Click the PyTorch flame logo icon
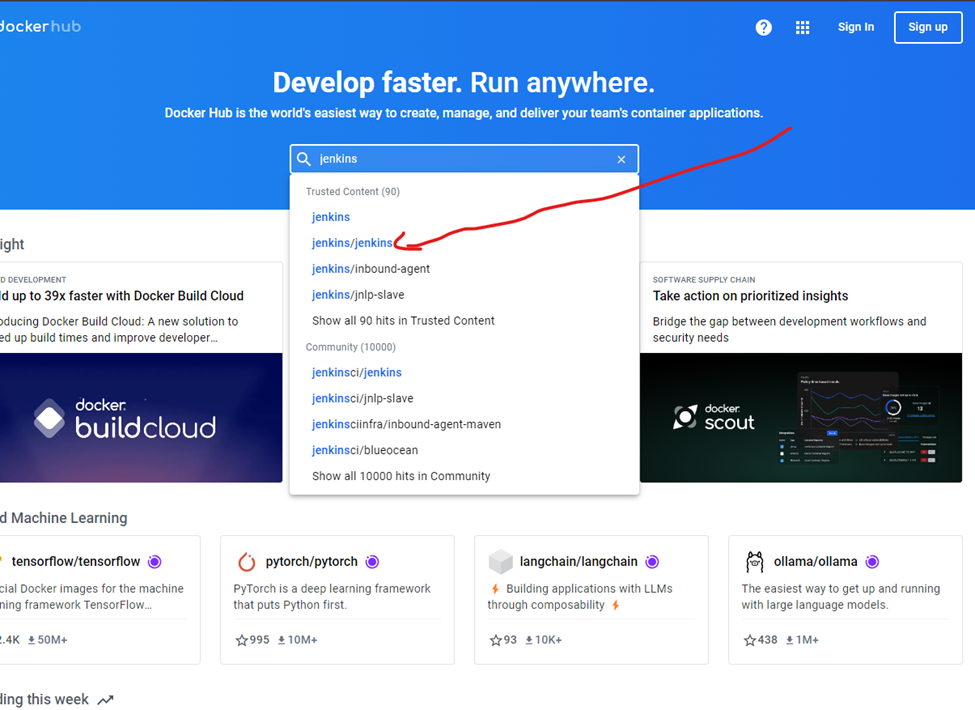This screenshot has height=710, width=975. [247, 561]
